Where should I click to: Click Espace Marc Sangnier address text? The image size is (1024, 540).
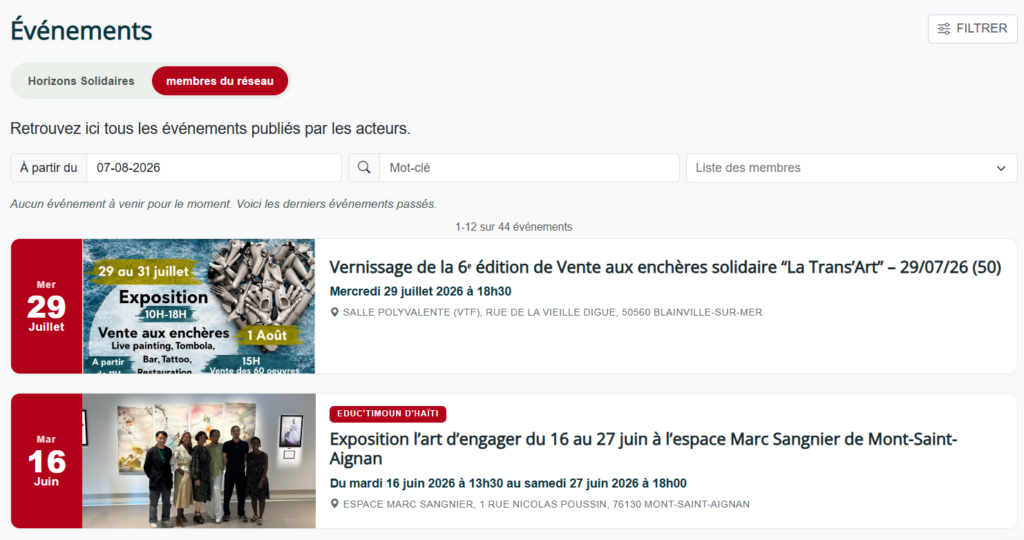(x=546, y=504)
